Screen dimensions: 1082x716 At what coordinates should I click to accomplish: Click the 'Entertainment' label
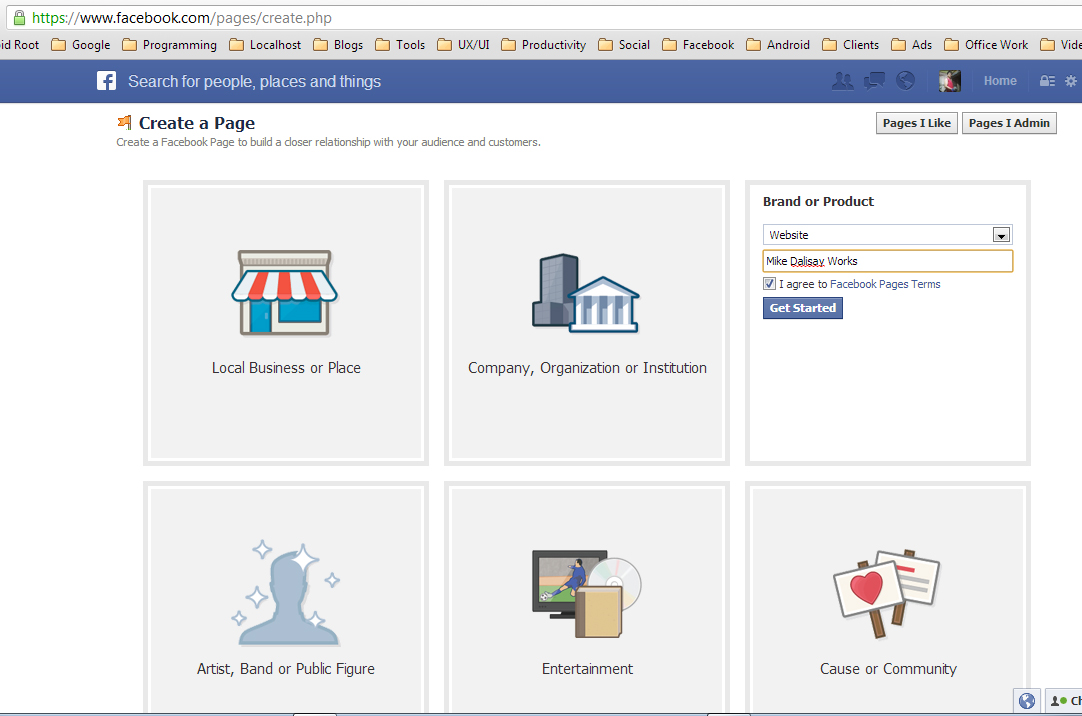pos(587,668)
